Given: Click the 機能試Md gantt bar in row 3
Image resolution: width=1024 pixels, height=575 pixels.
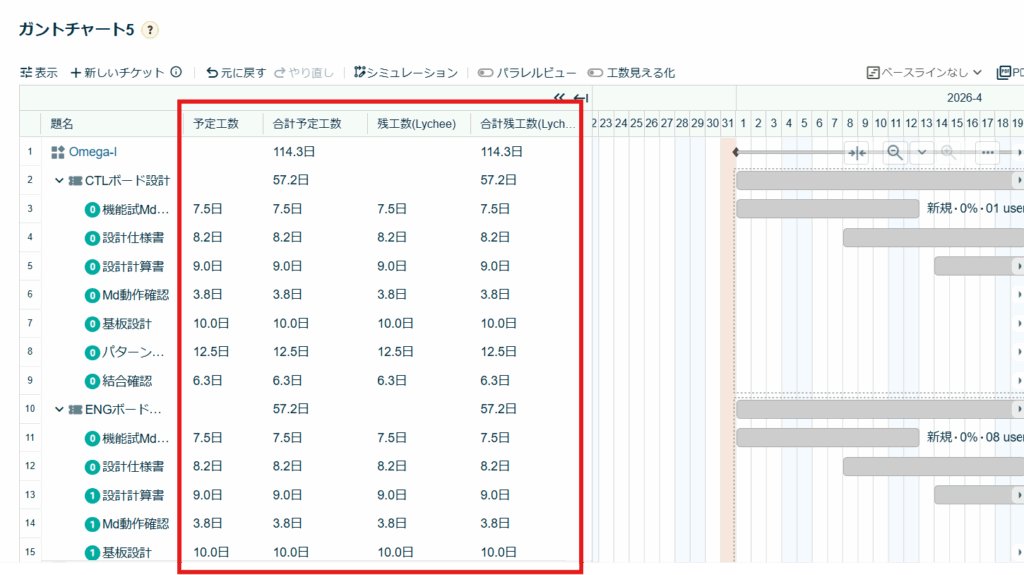Looking at the screenshot, I should 826,209.
